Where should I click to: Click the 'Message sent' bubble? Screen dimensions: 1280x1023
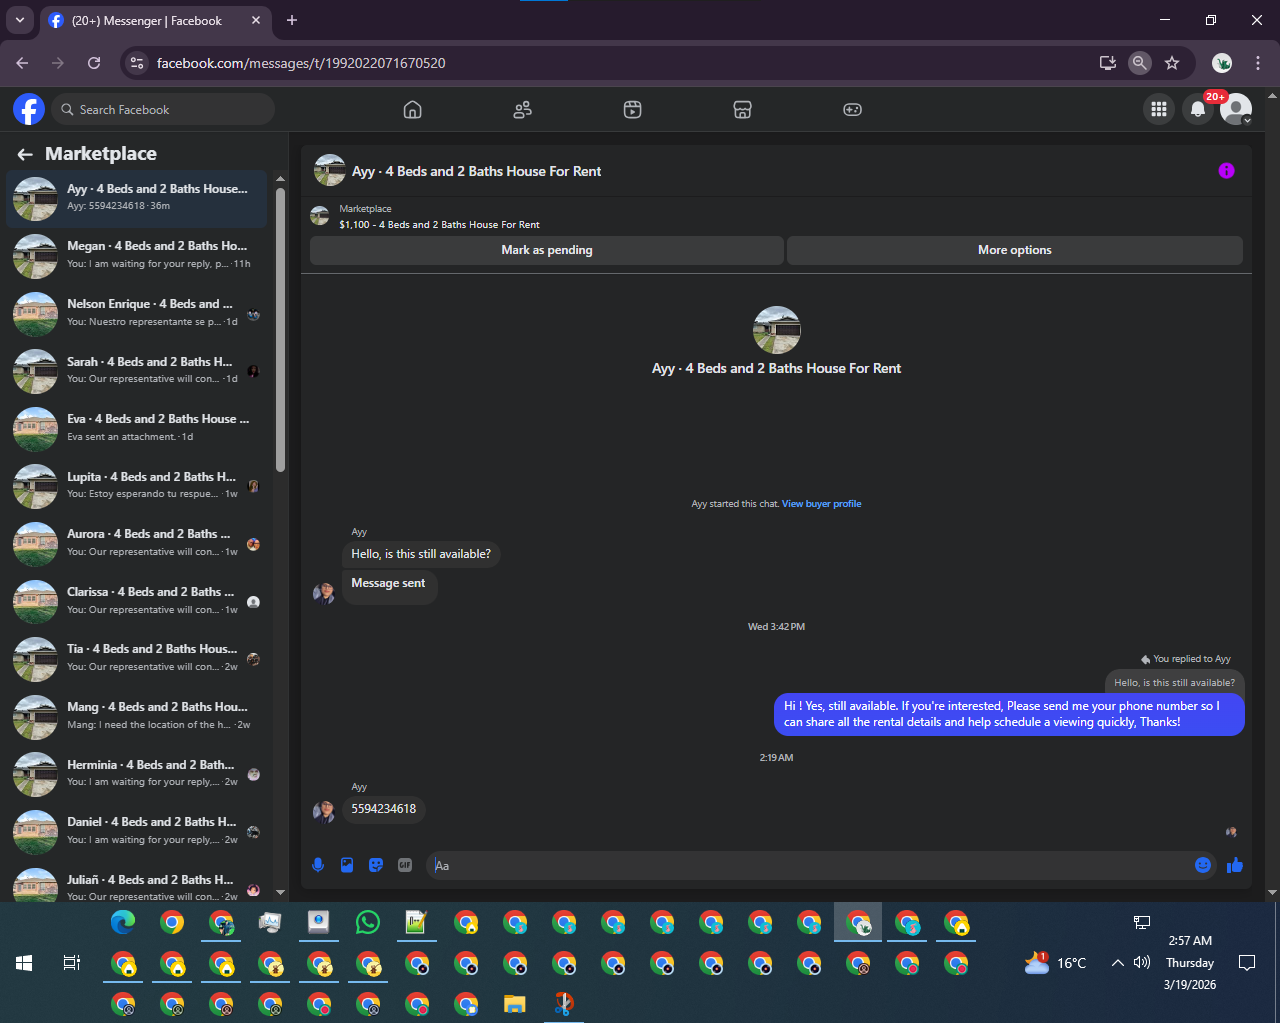coord(389,587)
